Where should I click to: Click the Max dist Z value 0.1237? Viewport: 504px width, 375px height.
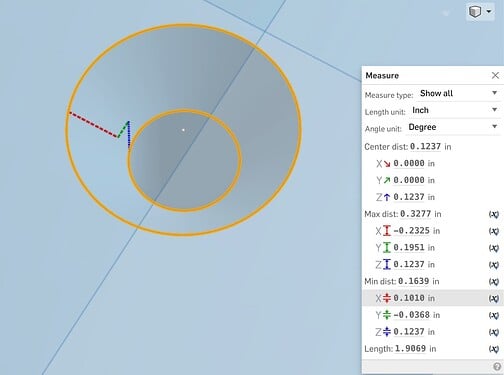(x=409, y=264)
